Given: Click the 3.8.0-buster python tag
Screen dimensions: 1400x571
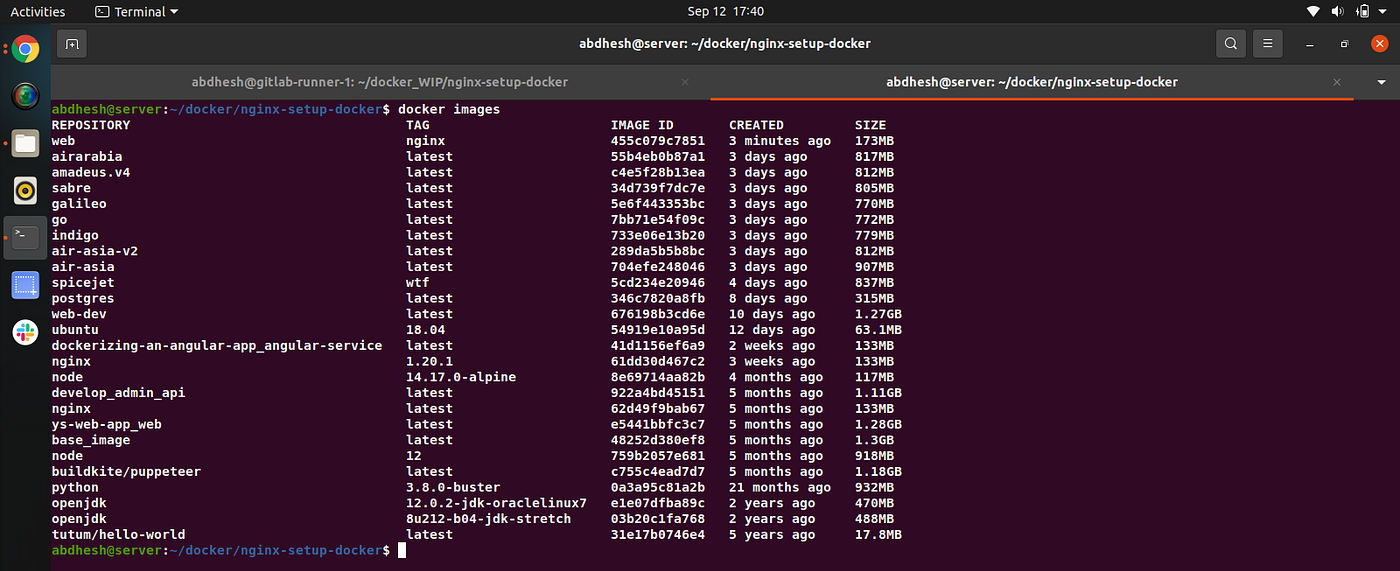Looking at the screenshot, I should [x=453, y=487].
